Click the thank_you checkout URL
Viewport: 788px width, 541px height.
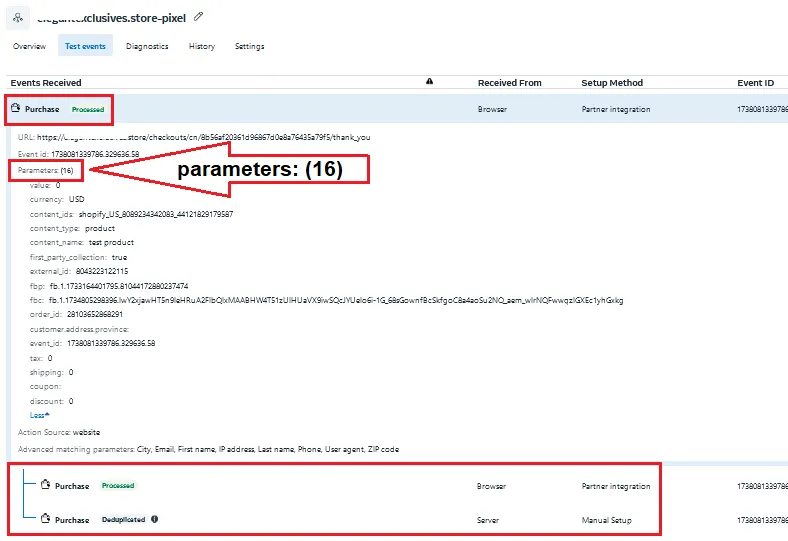pyautogui.click(x=204, y=137)
